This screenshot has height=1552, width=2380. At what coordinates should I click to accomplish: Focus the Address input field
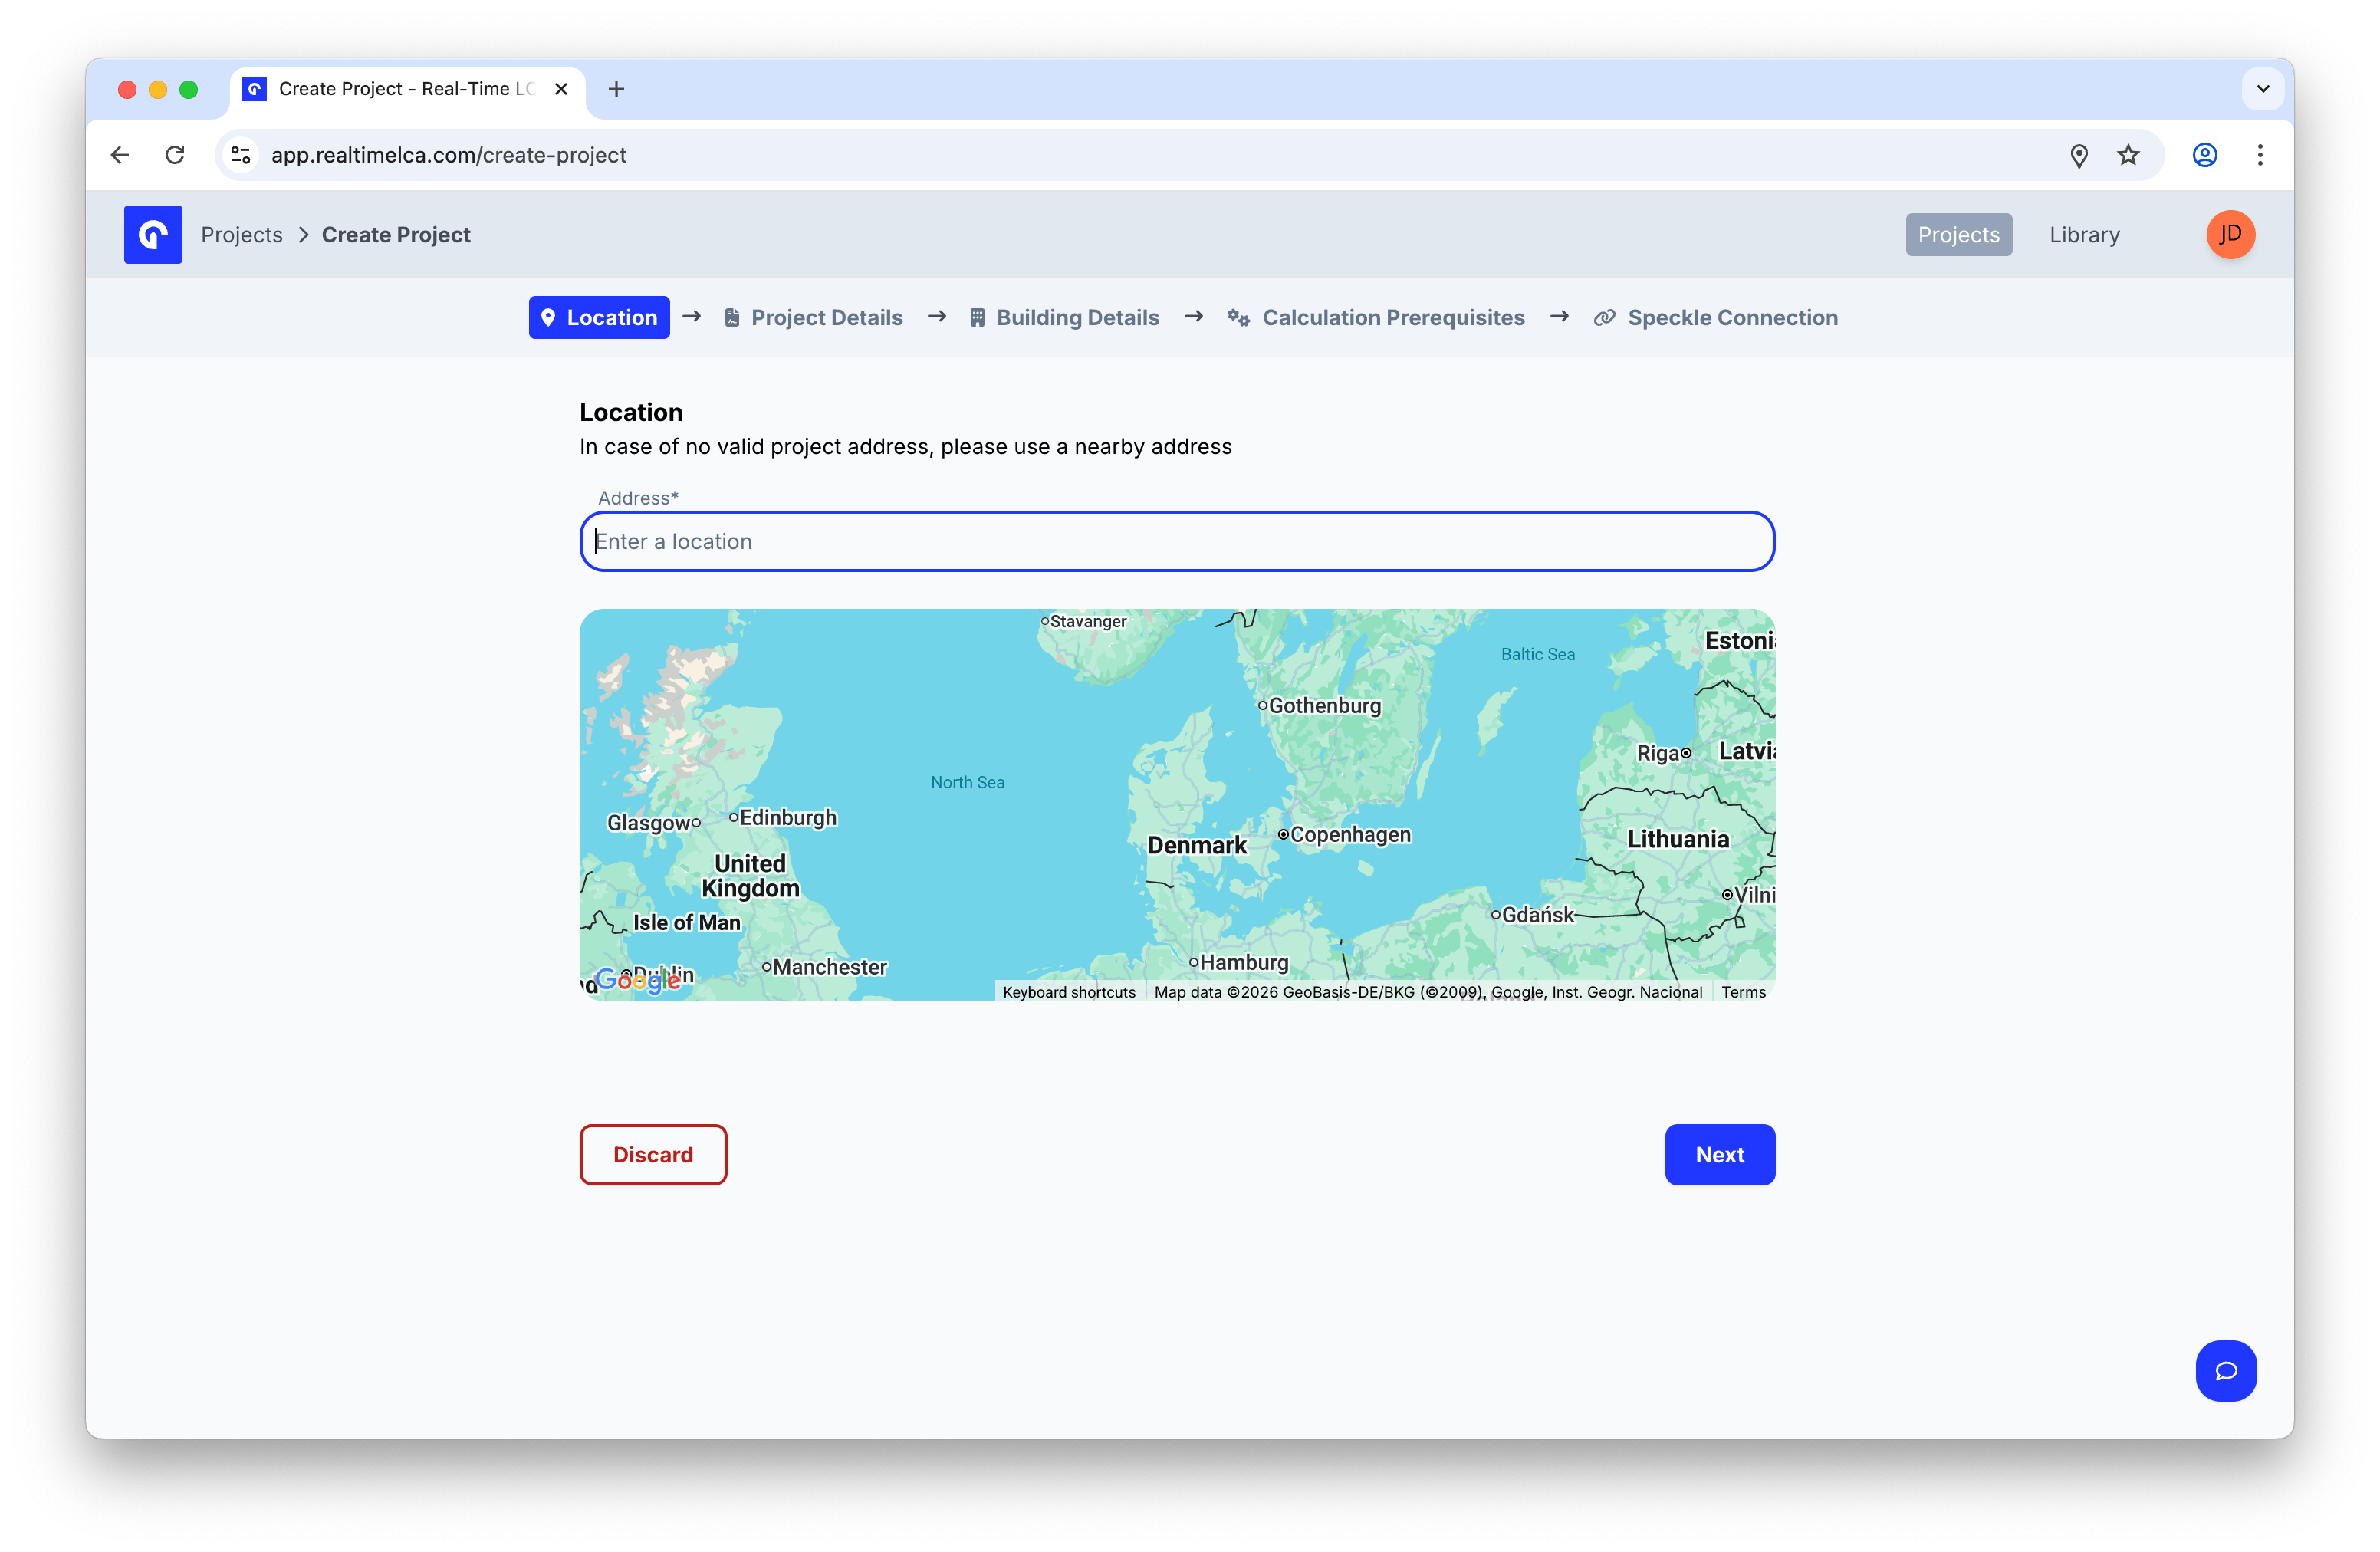point(1177,541)
